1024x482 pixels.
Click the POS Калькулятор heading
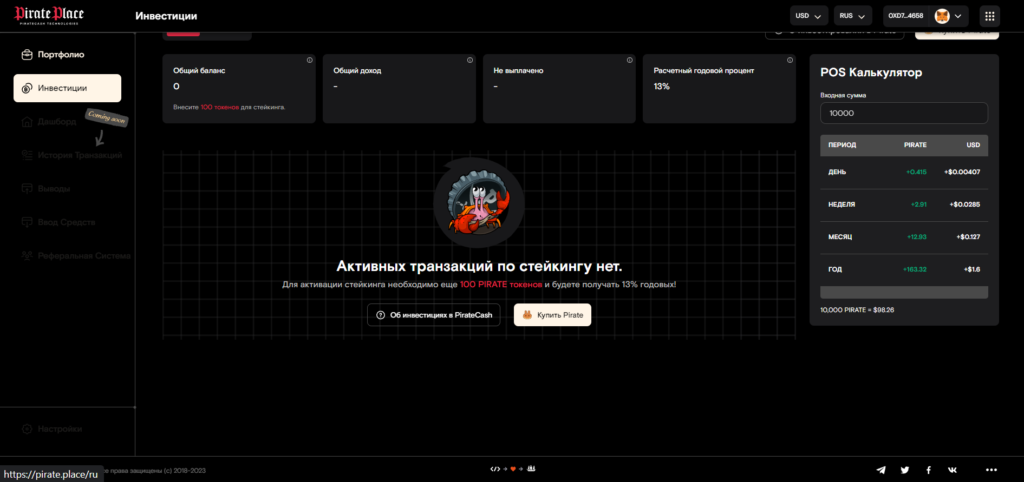pyautogui.click(x=871, y=73)
